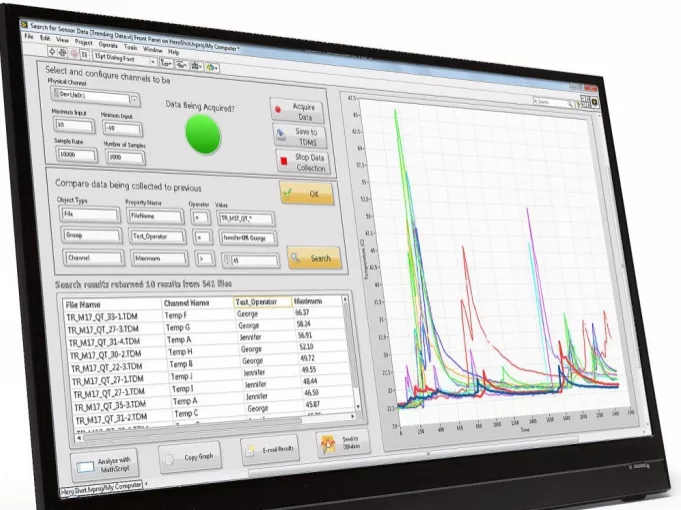The height and width of the screenshot is (510, 681).
Task: Click the Number of Samples field
Action: point(125,158)
